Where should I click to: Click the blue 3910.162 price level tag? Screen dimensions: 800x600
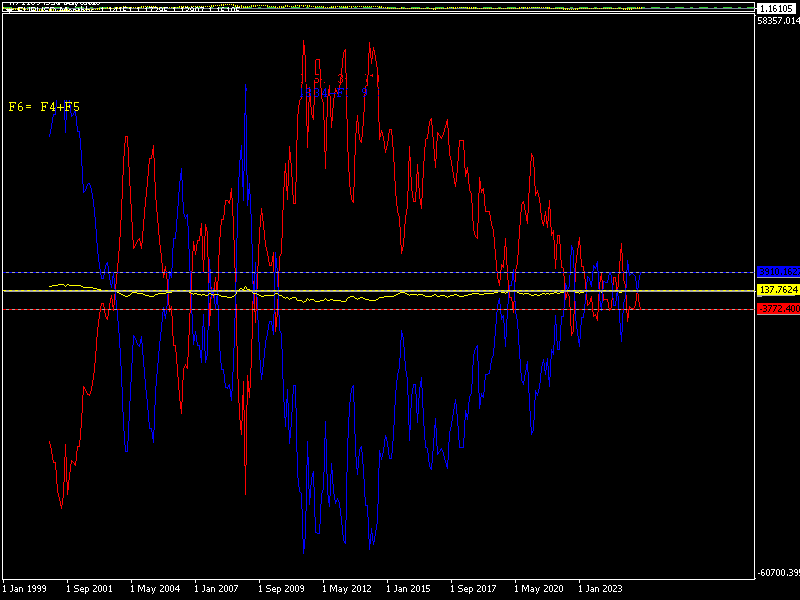coord(777,272)
